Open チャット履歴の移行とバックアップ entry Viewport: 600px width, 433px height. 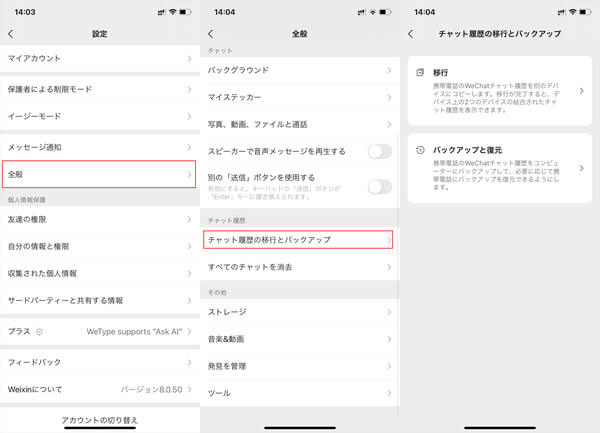pyautogui.click(x=298, y=240)
